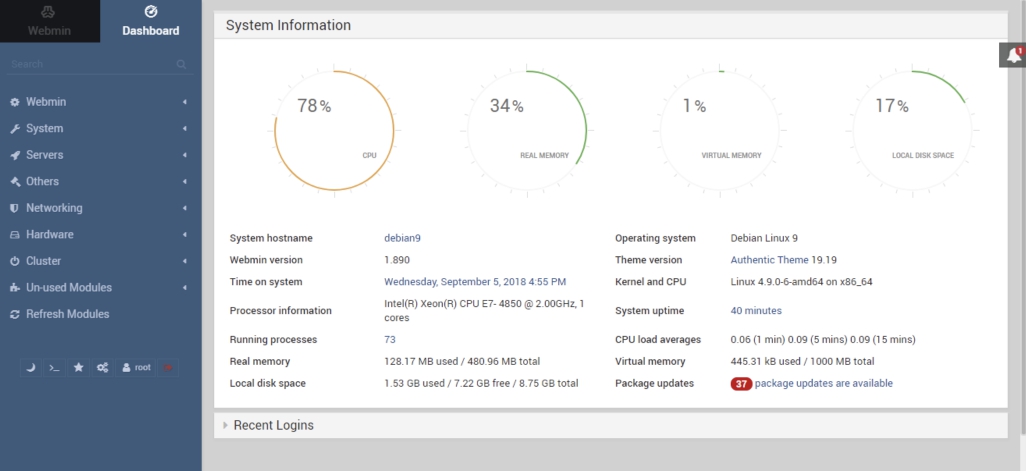
Task: Click the Networking shield icon
Action: (14, 208)
